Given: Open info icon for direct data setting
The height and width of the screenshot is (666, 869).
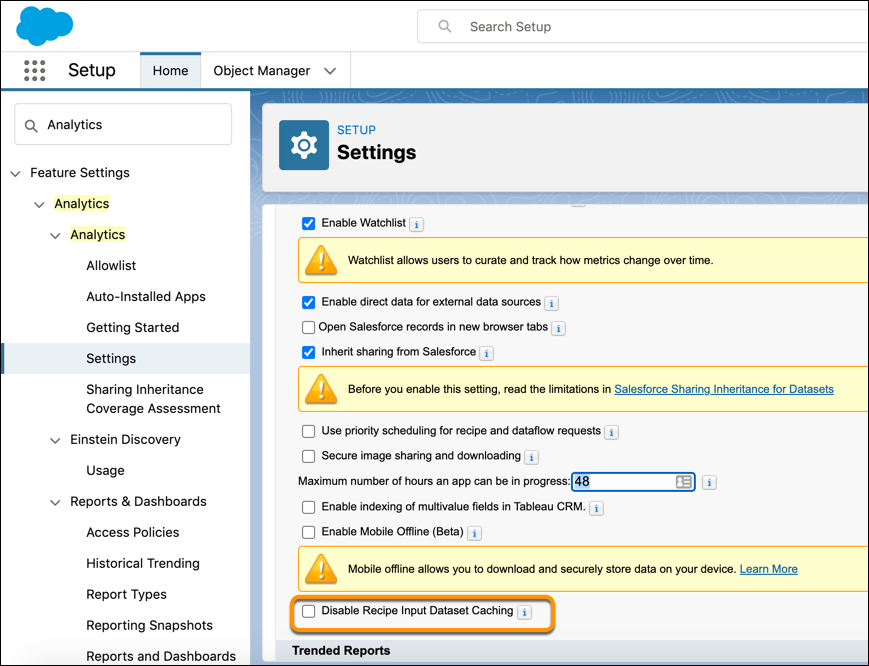Looking at the screenshot, I should [x=551, y=304].
